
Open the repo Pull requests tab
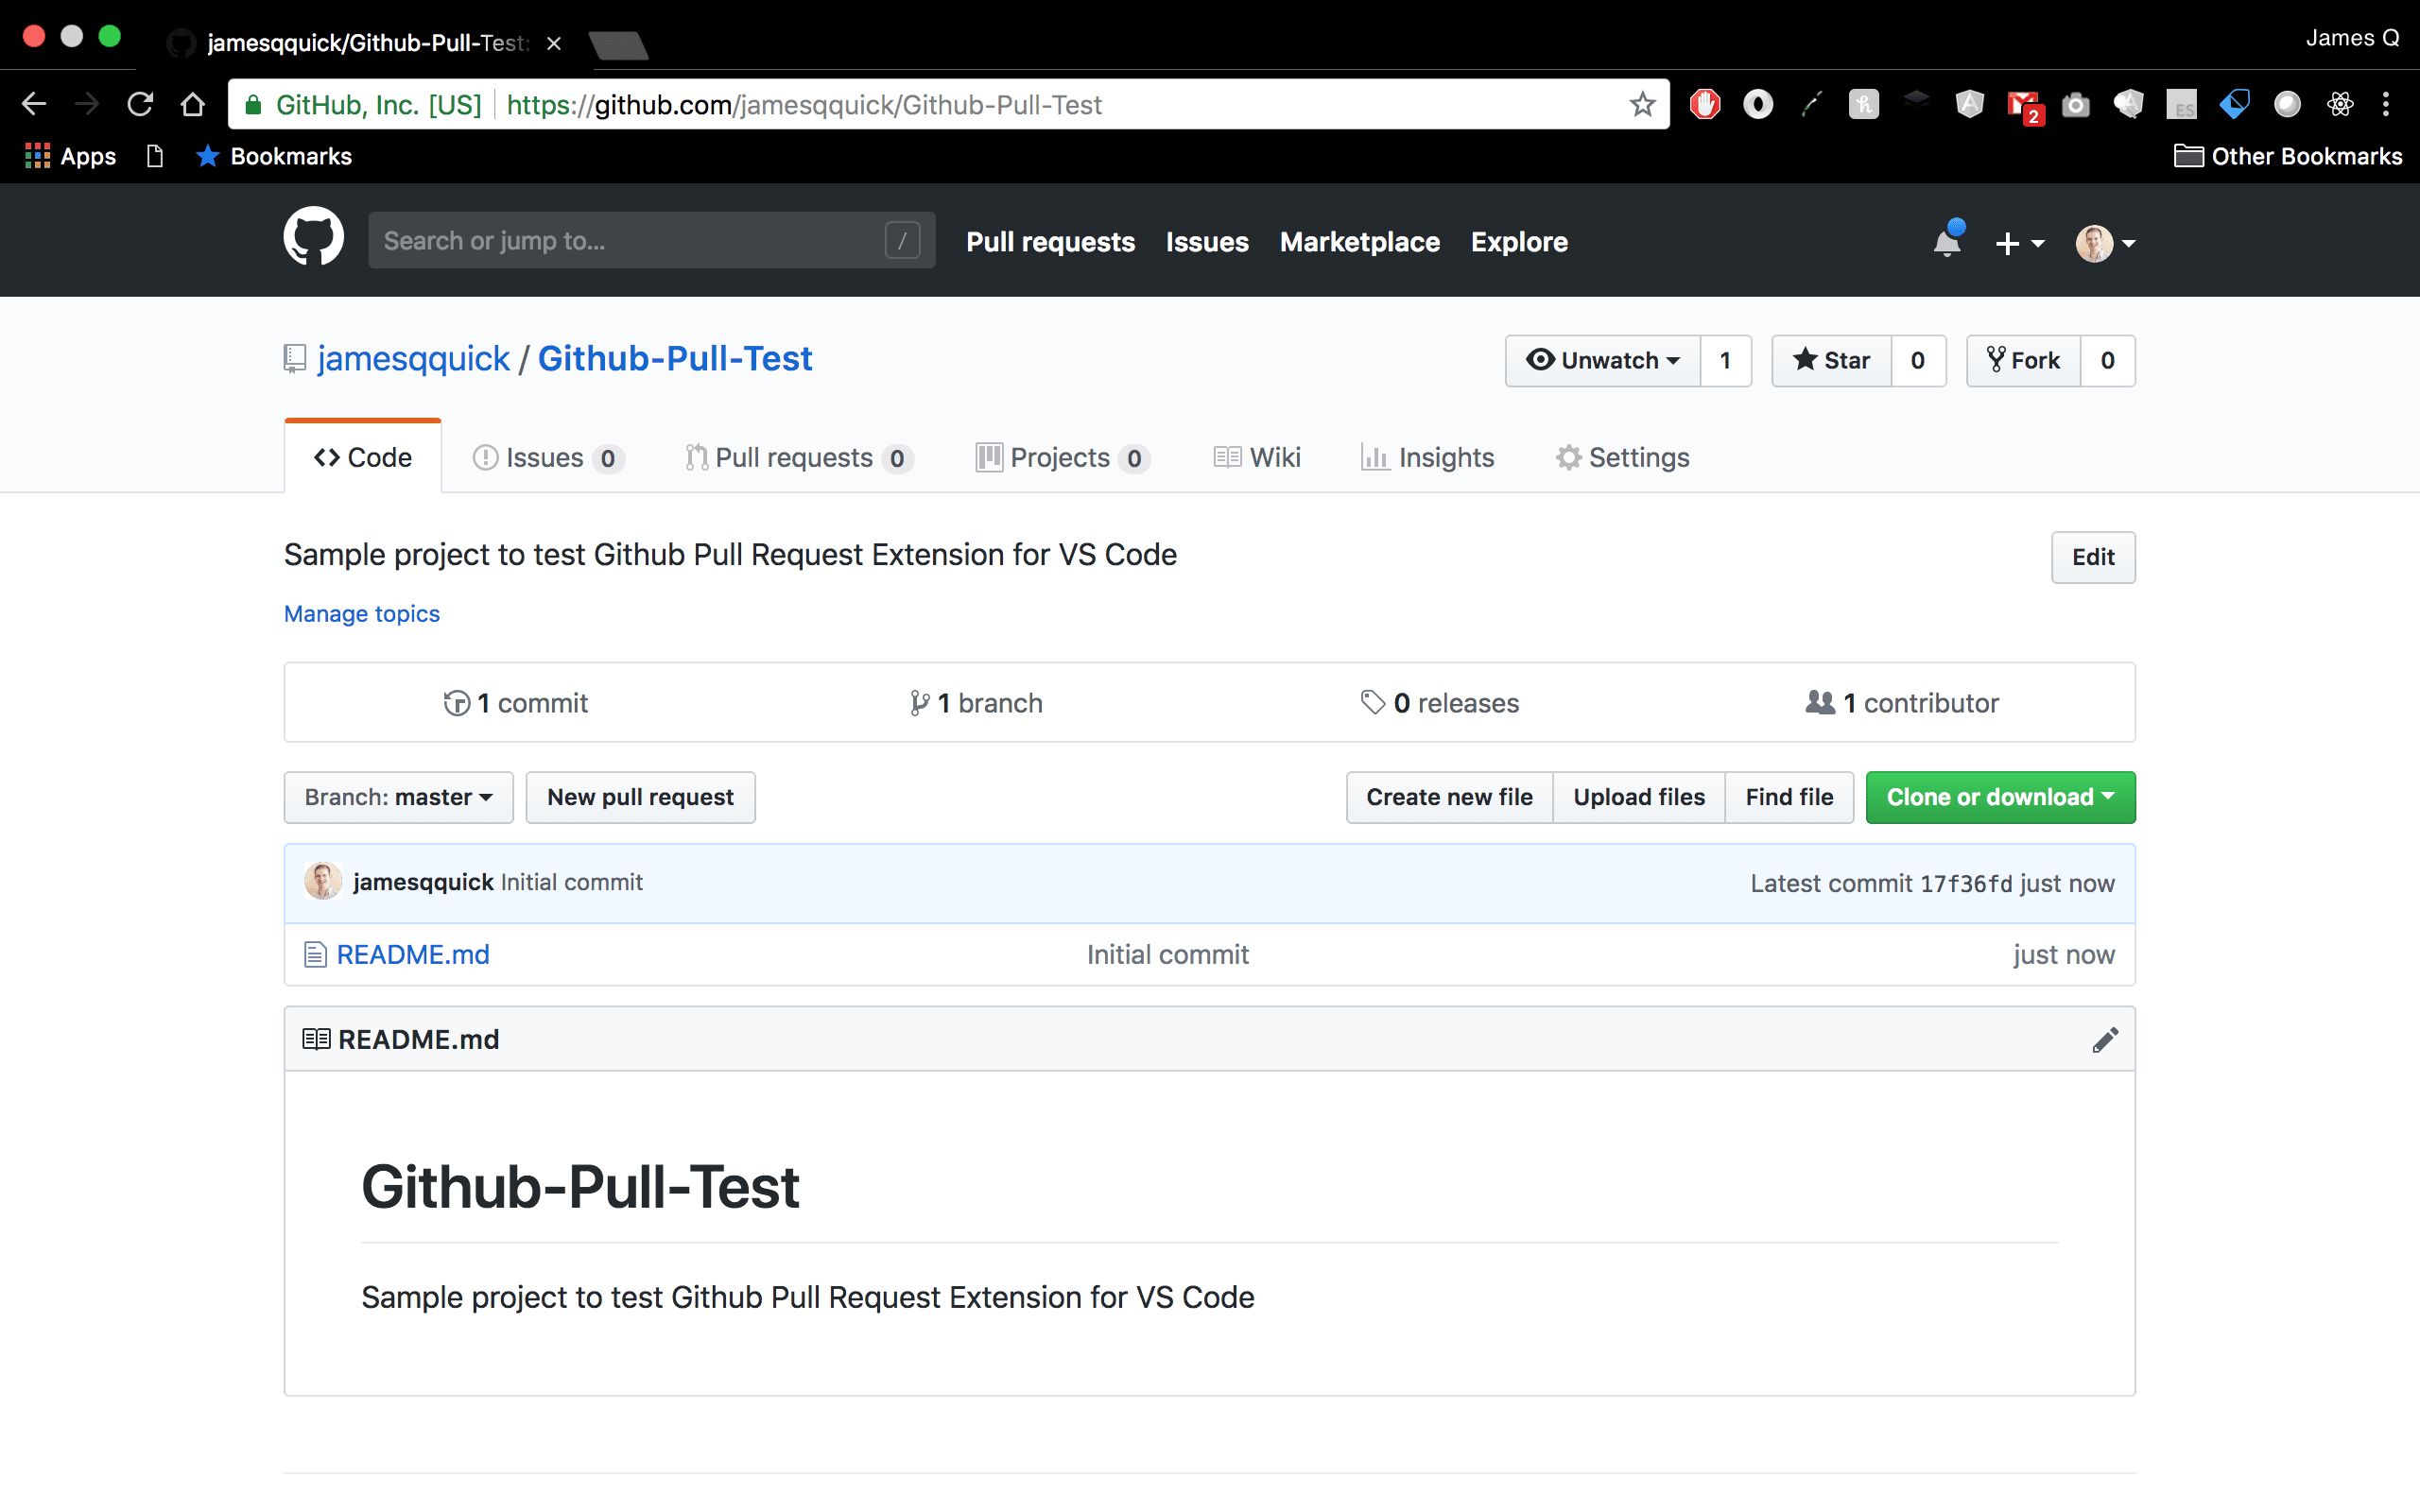click(x=799, y=458)
